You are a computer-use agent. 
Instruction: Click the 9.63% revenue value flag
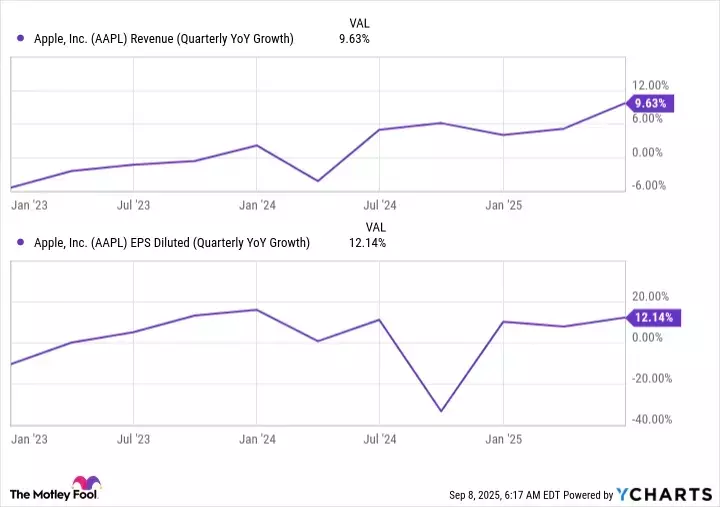click(653, 102)
